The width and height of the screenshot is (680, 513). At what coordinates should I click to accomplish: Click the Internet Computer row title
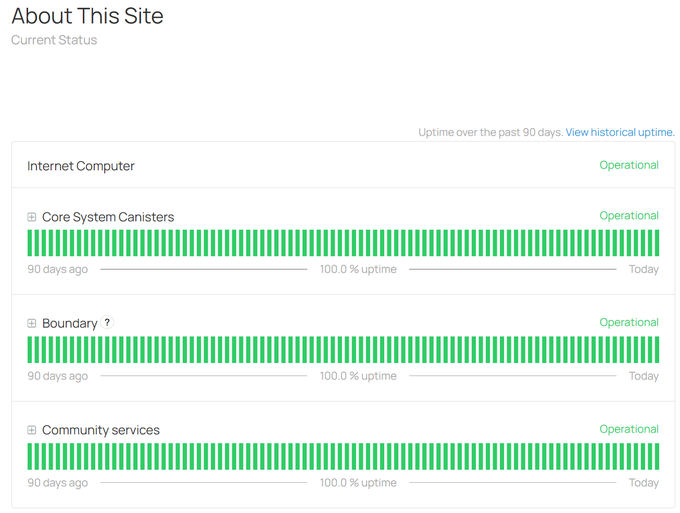coord(81,166)
